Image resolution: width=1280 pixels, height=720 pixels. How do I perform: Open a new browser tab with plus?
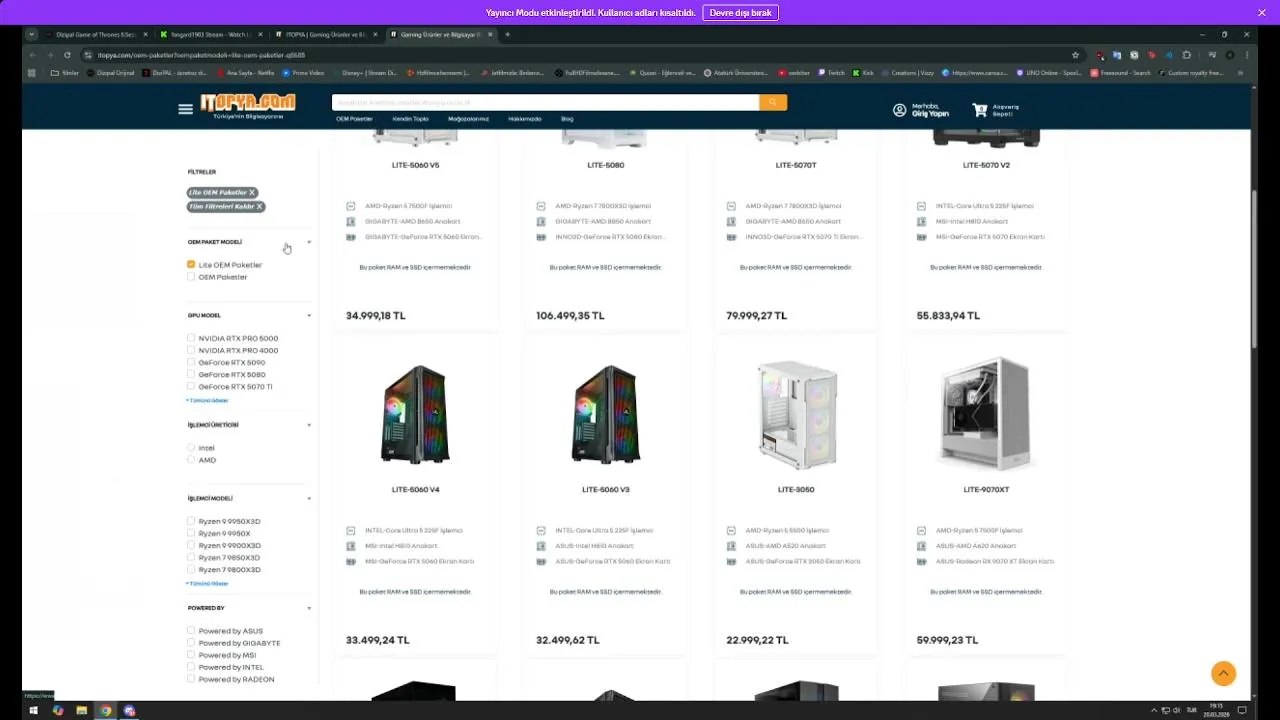507,34
